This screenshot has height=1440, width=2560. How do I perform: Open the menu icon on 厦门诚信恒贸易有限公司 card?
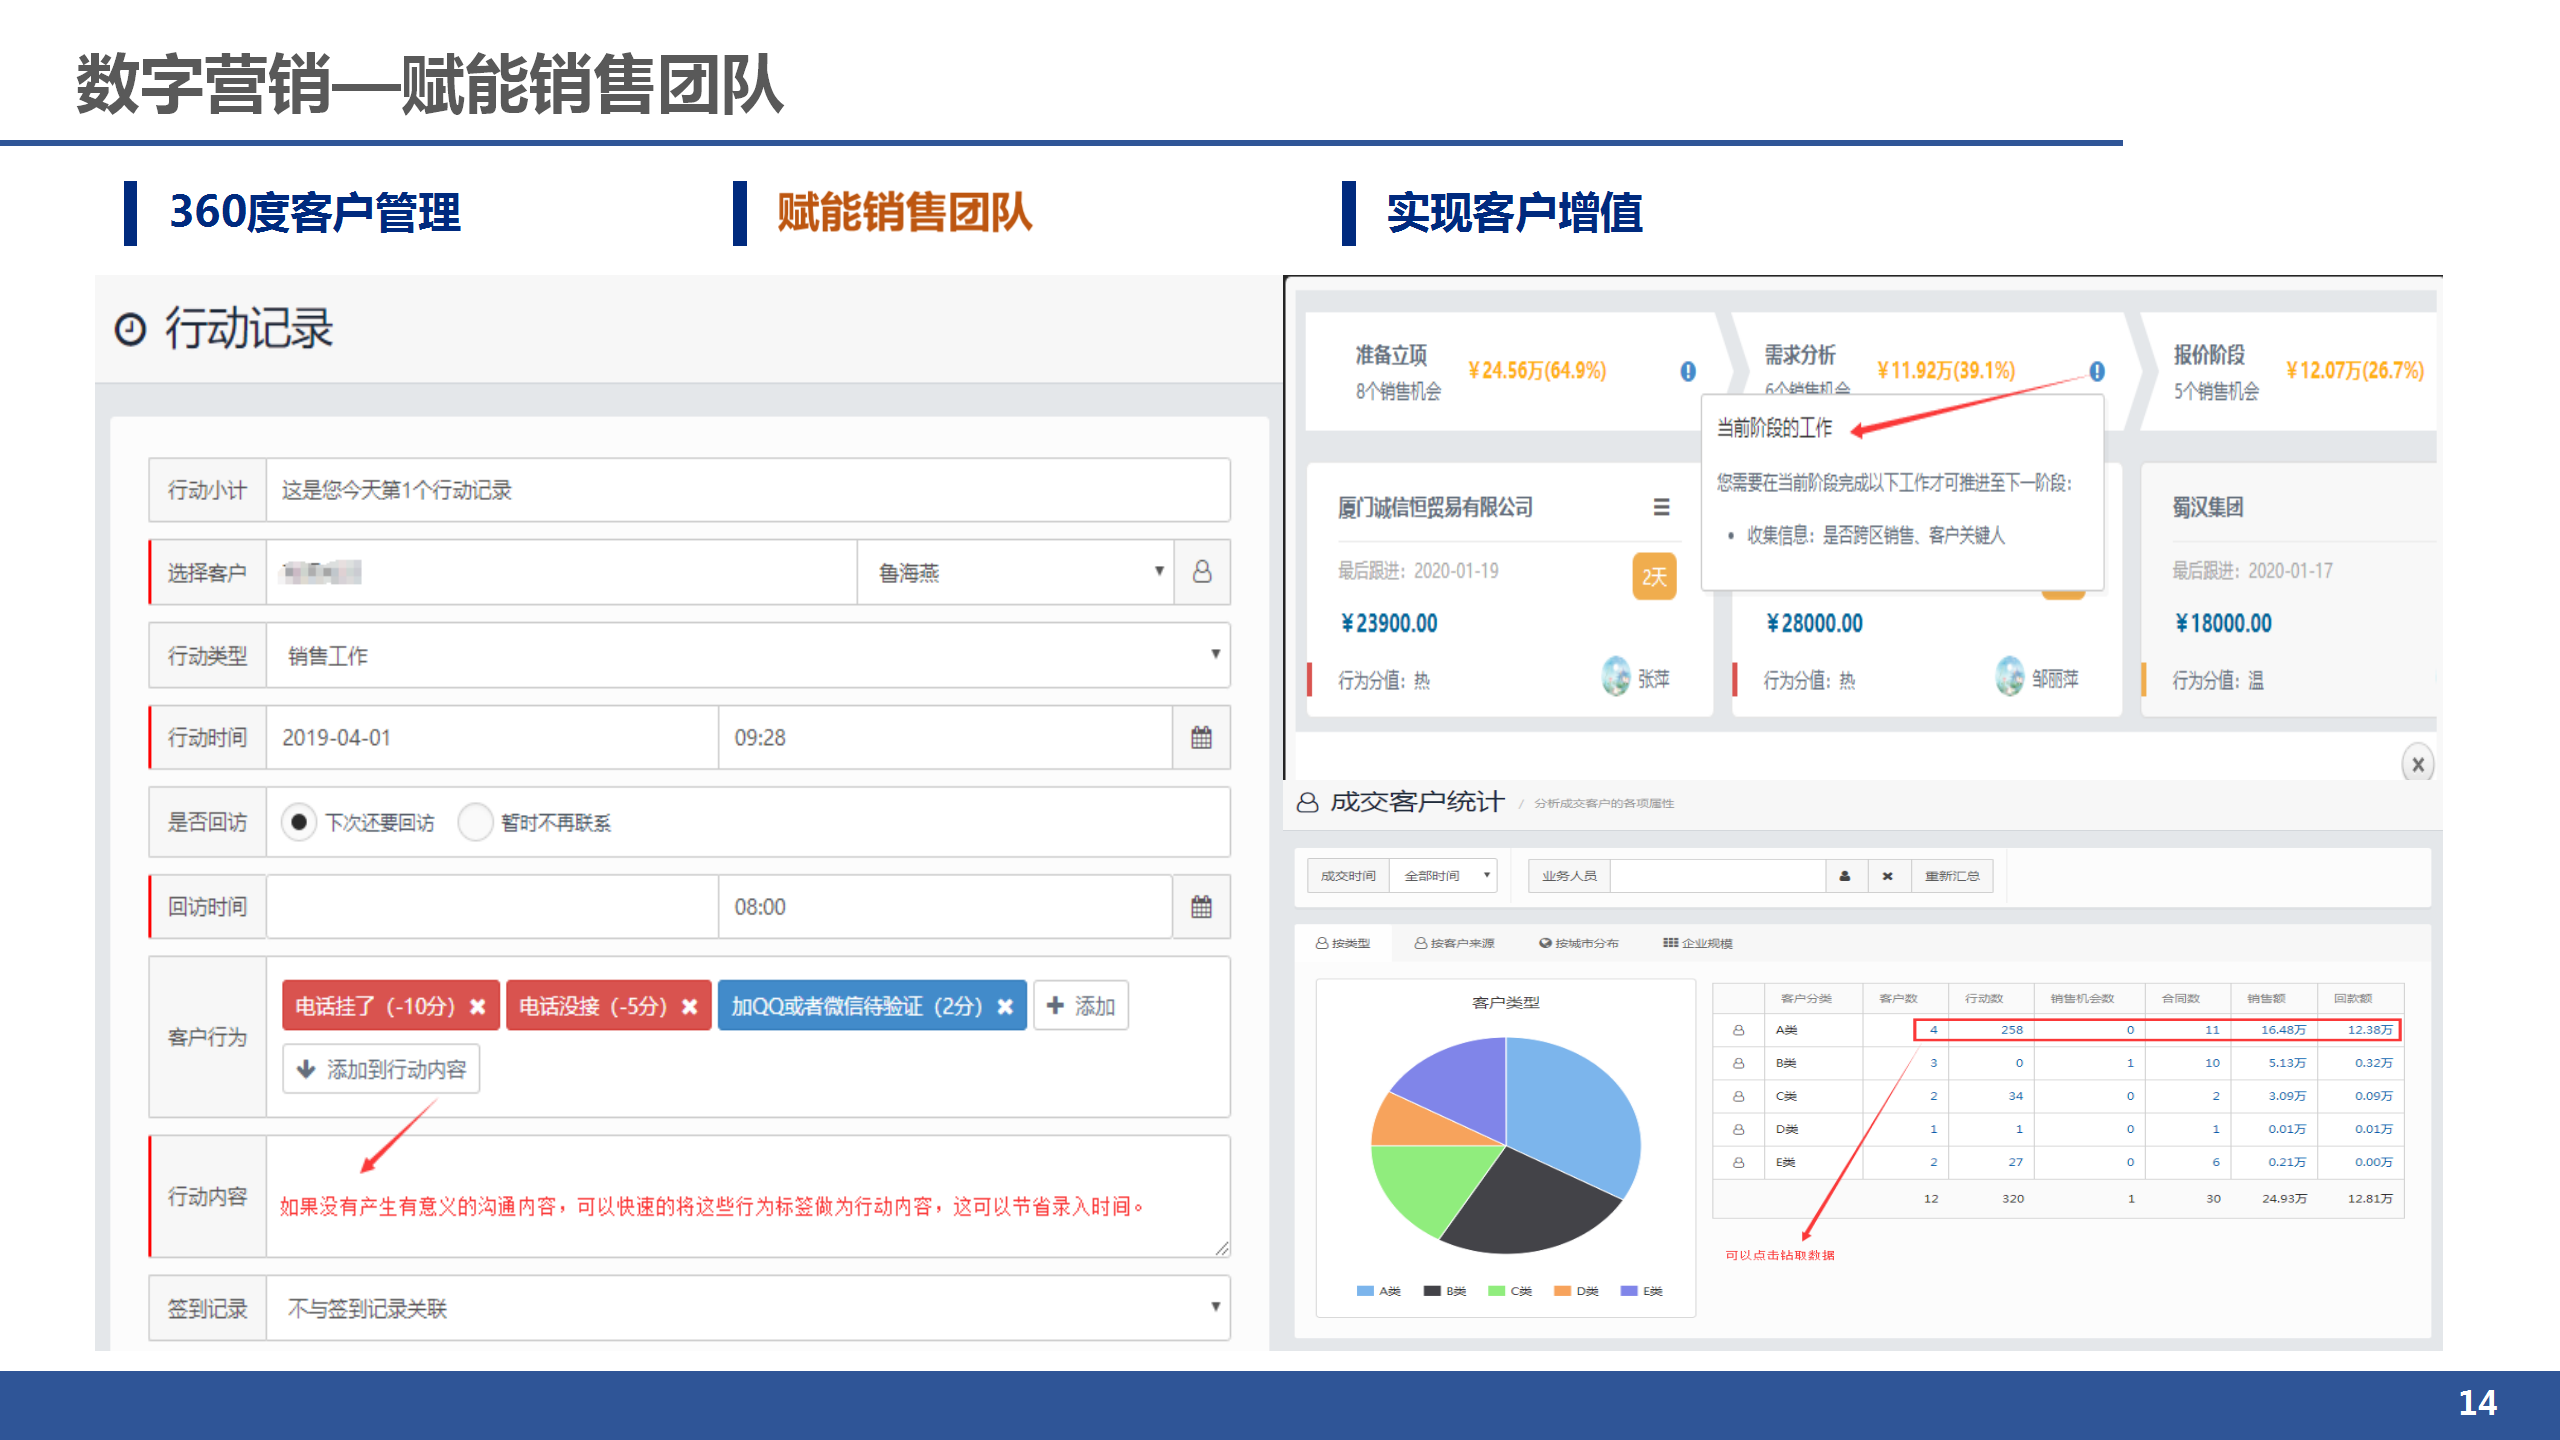coord(1661,507)
